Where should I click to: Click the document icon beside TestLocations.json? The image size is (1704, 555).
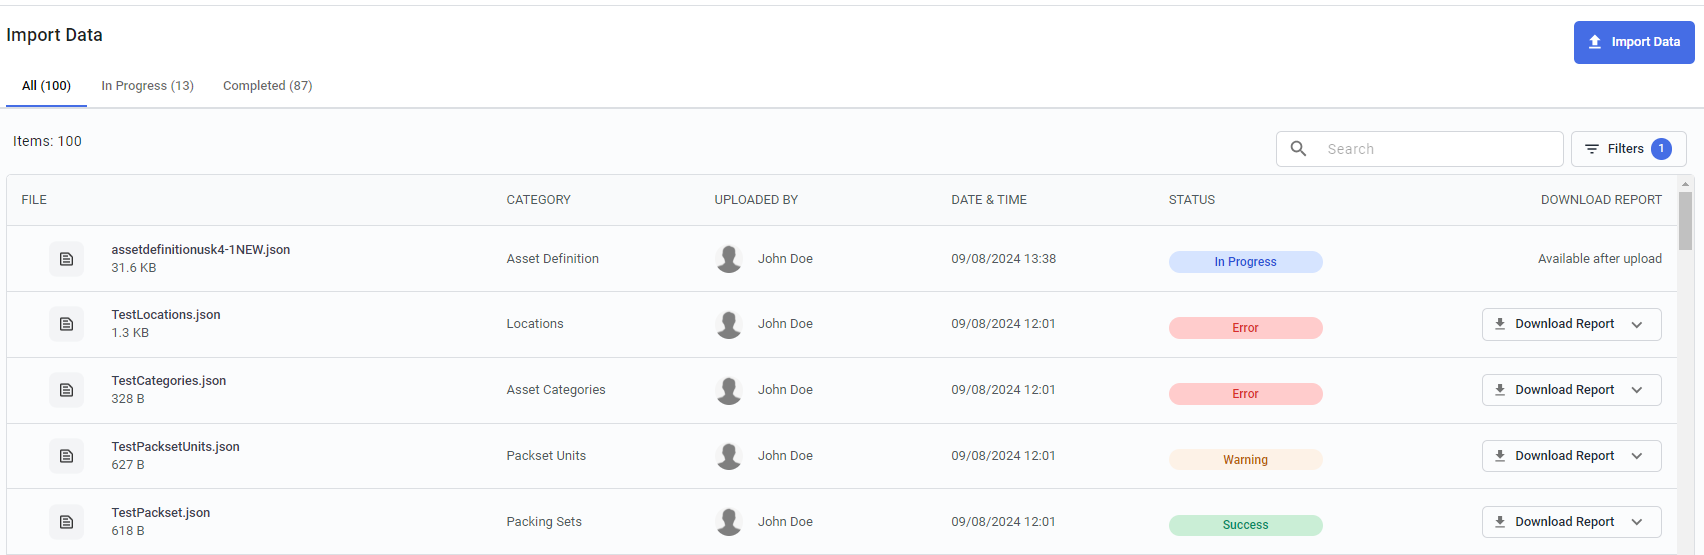tap(66, 324)
